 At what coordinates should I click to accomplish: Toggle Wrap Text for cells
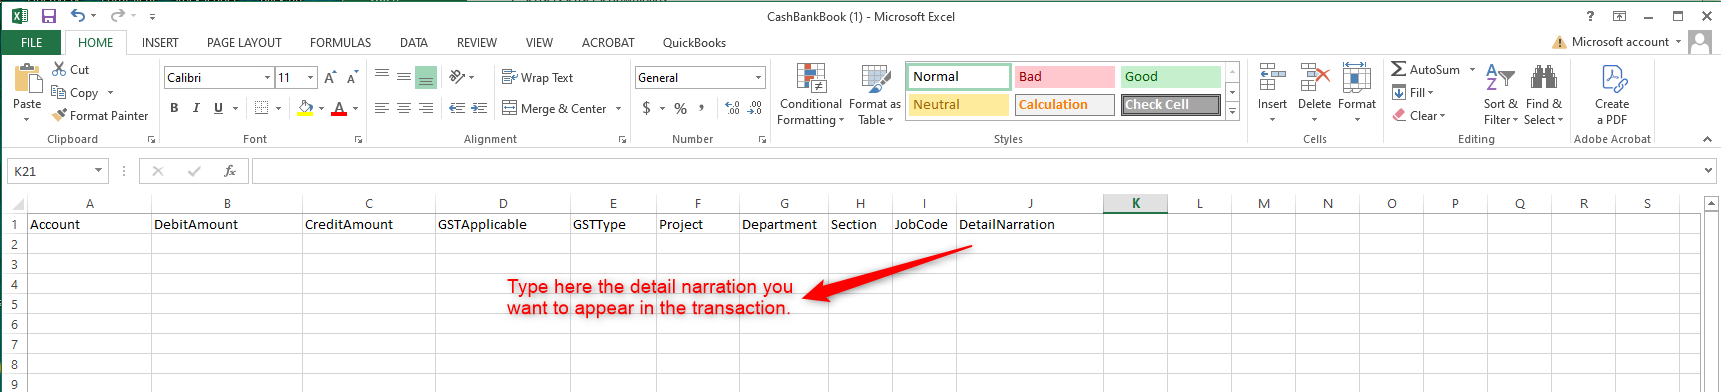tap(537, 77)
